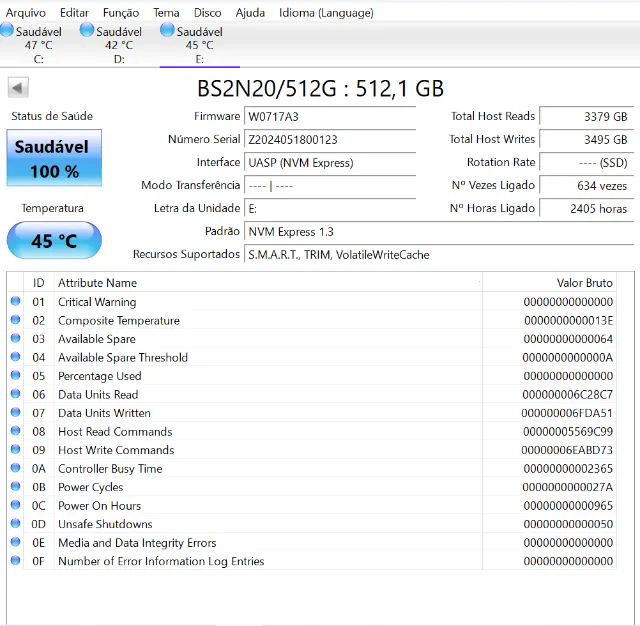640x626 pixels.
Task: Click the previous disk arrow button
Action: click(x=18, y=87)
